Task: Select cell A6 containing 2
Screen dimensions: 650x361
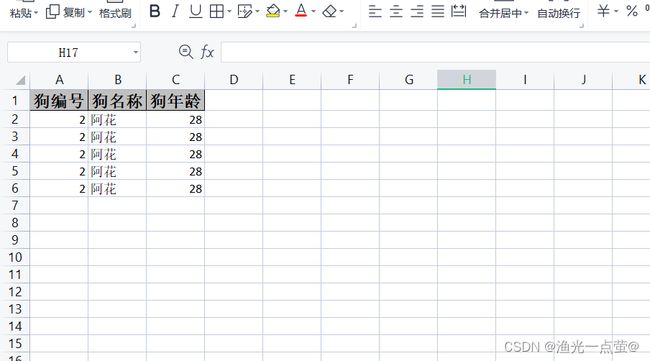Action: coord(59,189)
